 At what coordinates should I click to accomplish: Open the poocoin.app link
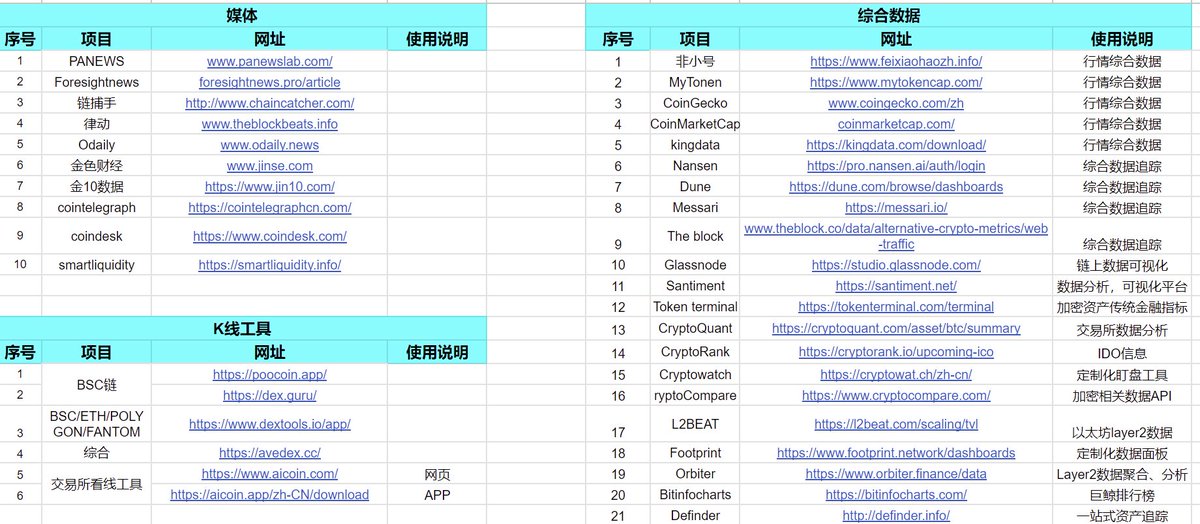(269, 375)
